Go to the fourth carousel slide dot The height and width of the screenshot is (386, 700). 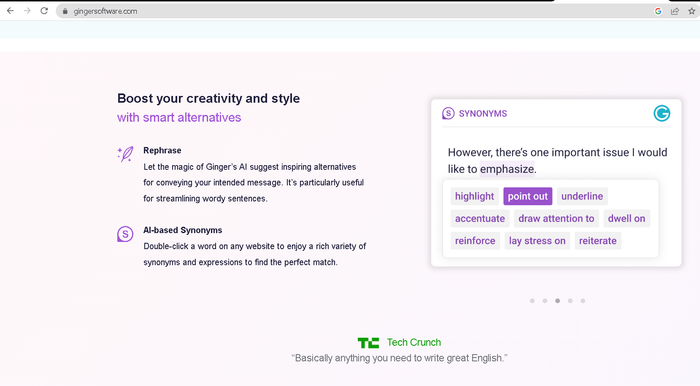570,301
